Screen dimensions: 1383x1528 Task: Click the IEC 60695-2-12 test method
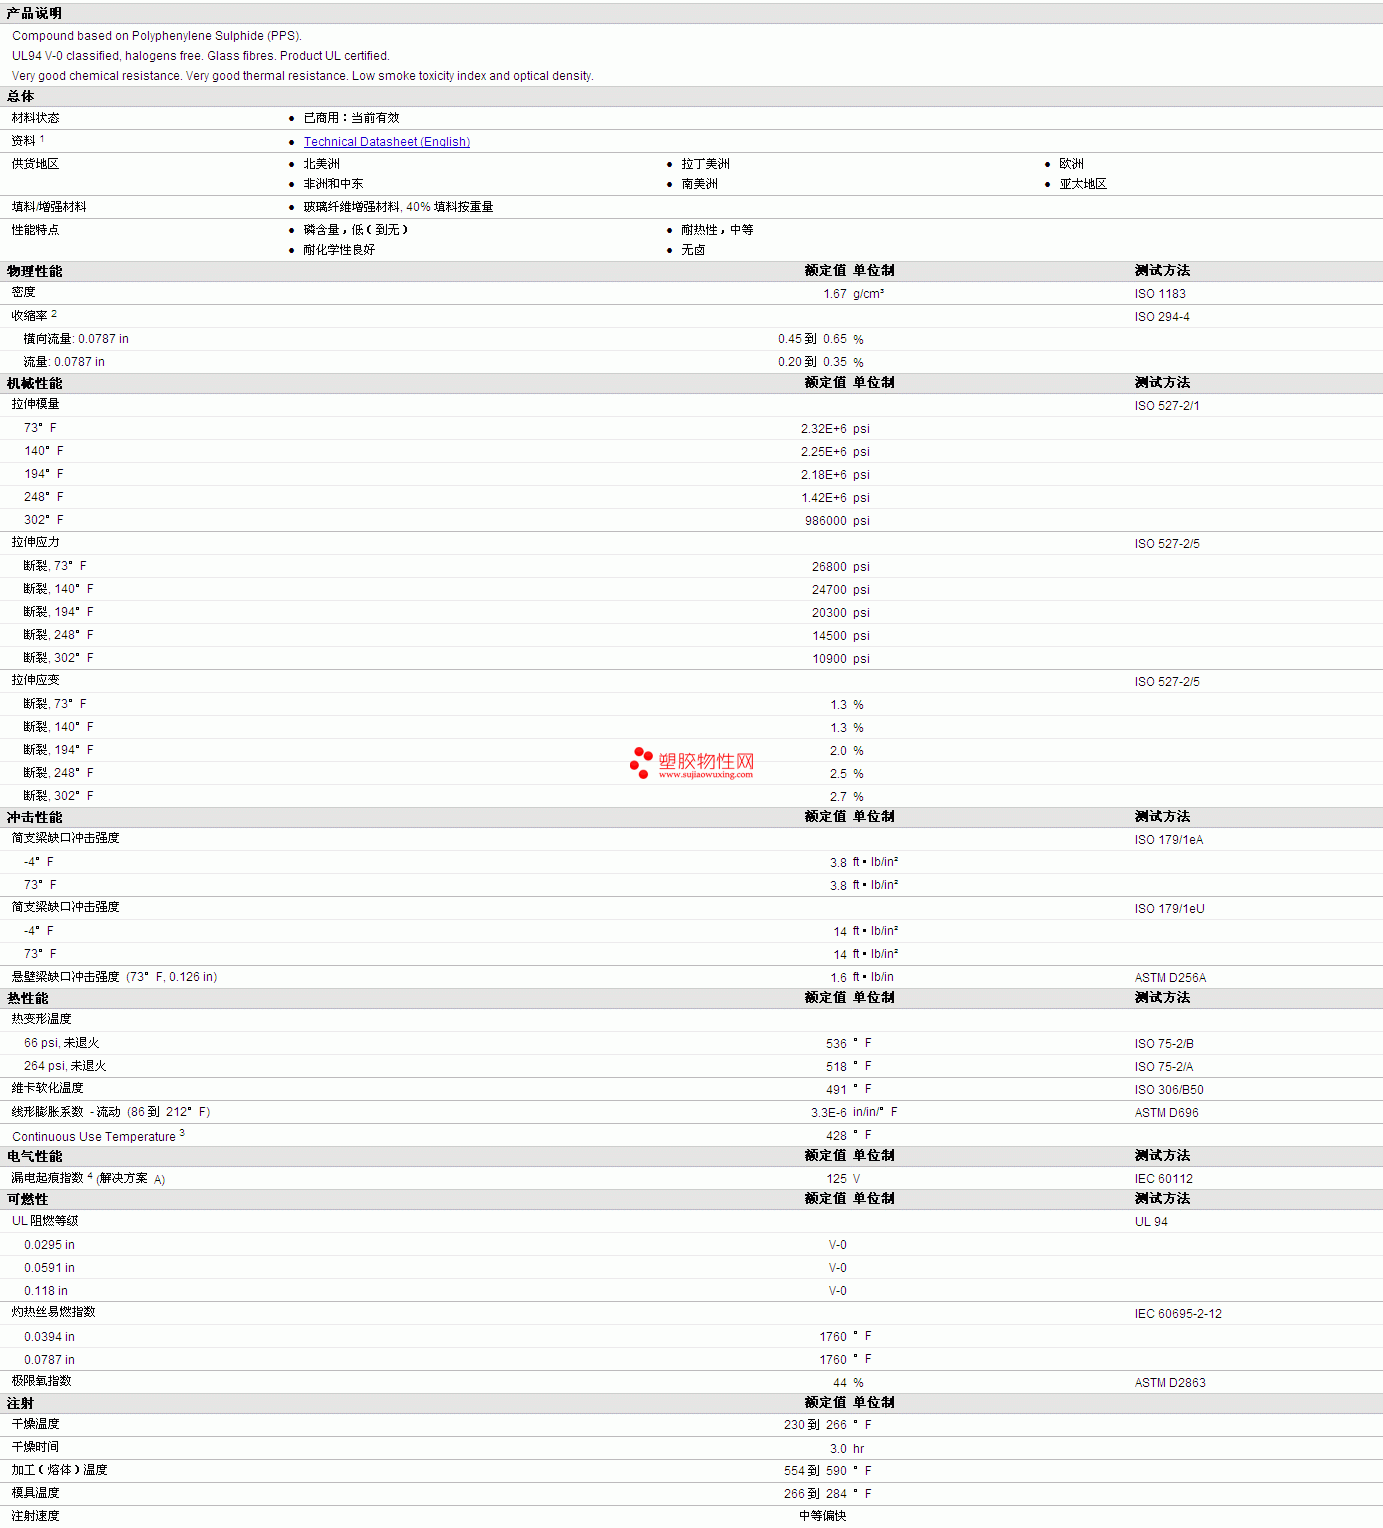1178,1314
